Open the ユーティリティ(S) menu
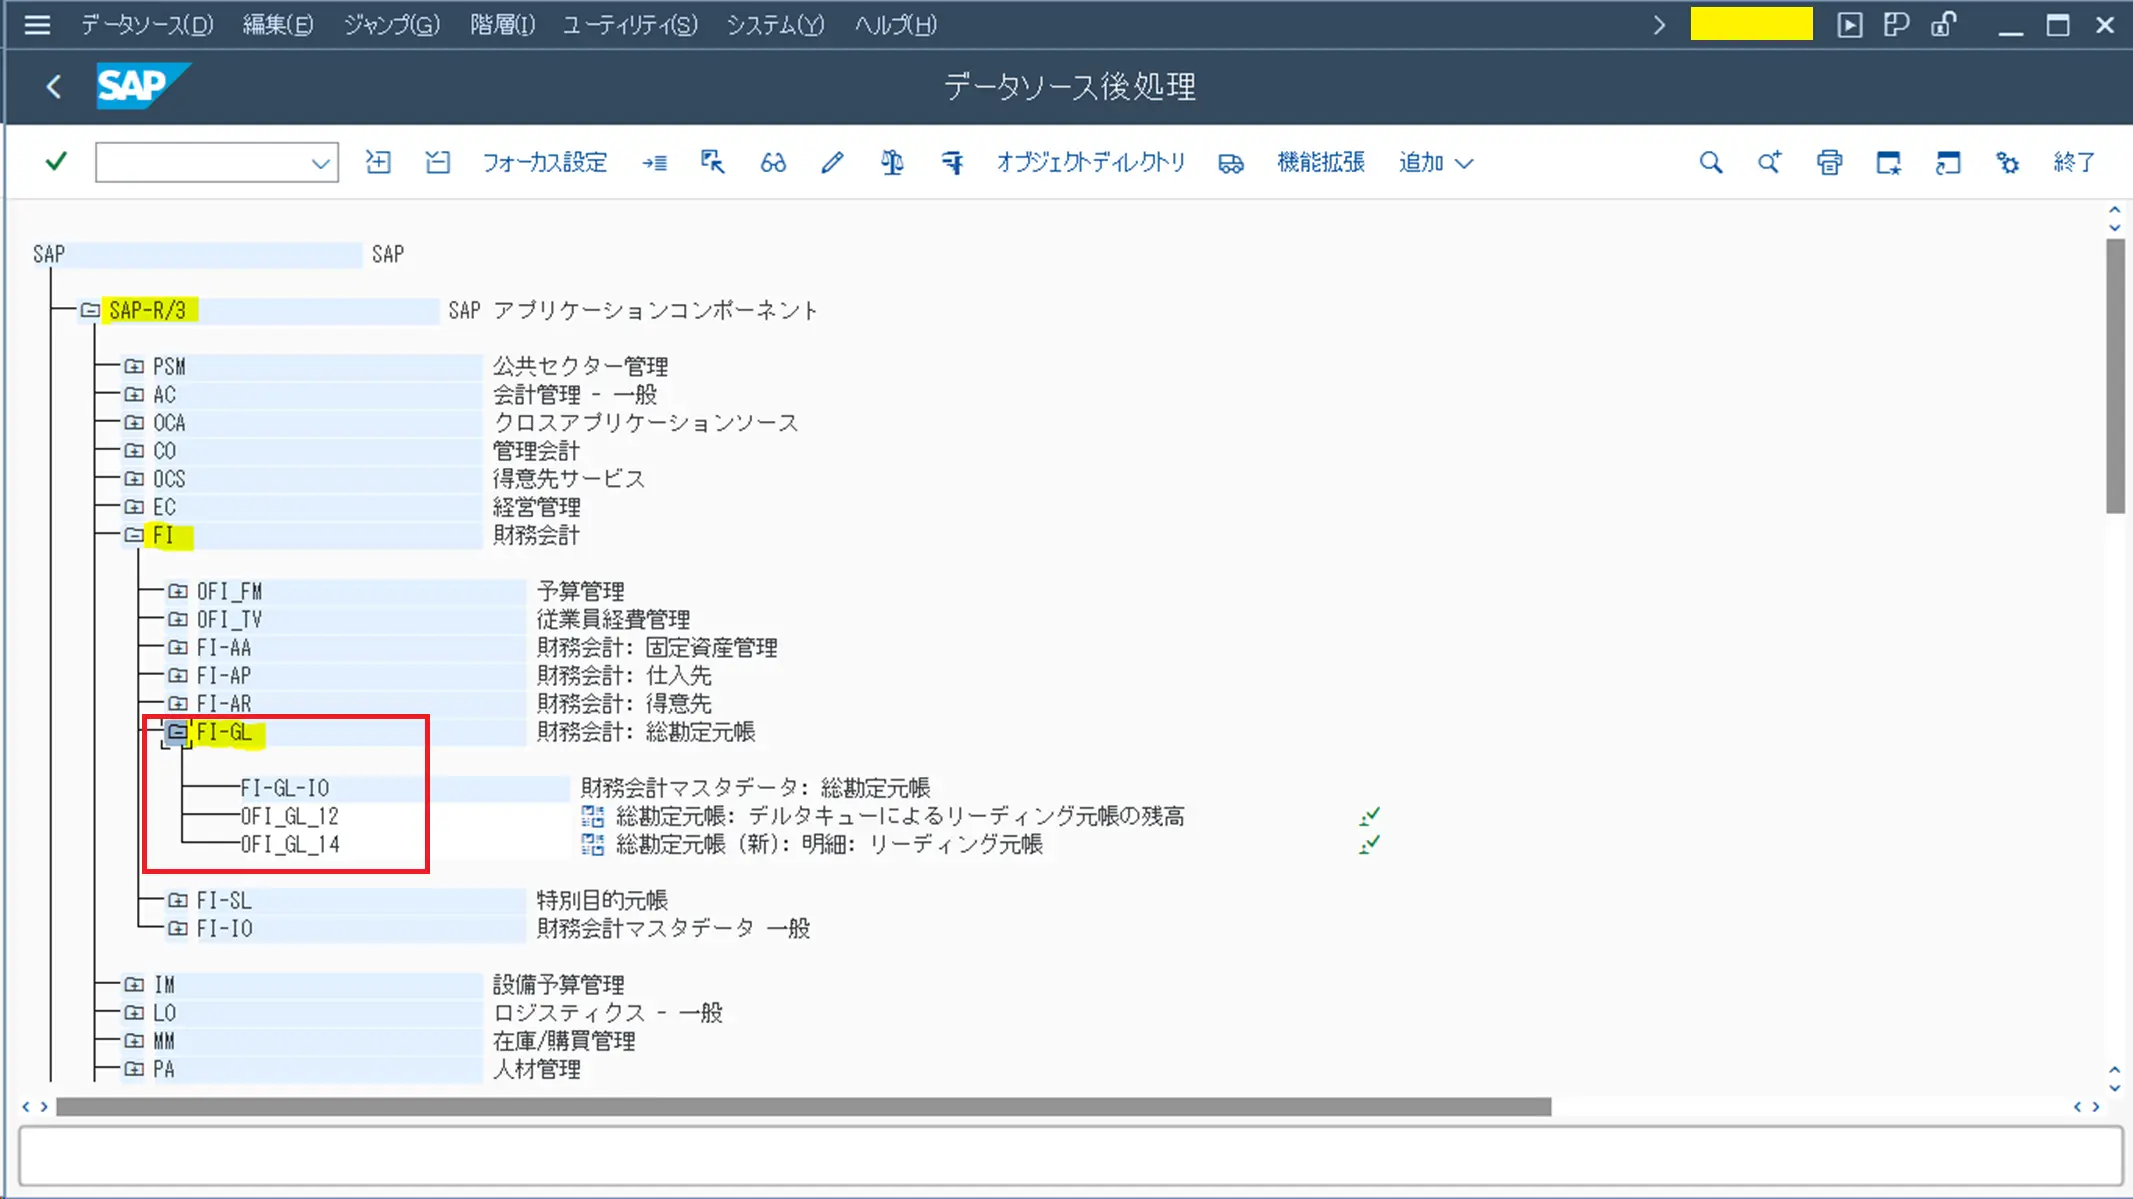 point(630,25)
